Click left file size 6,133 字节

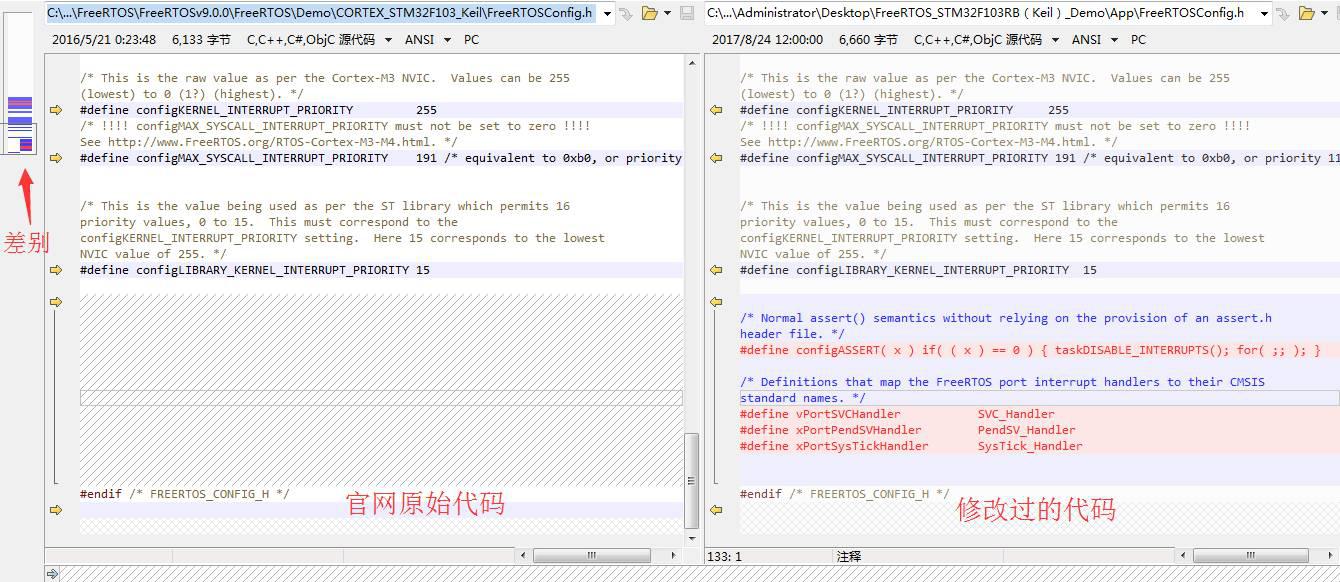(x=201, y=40)
